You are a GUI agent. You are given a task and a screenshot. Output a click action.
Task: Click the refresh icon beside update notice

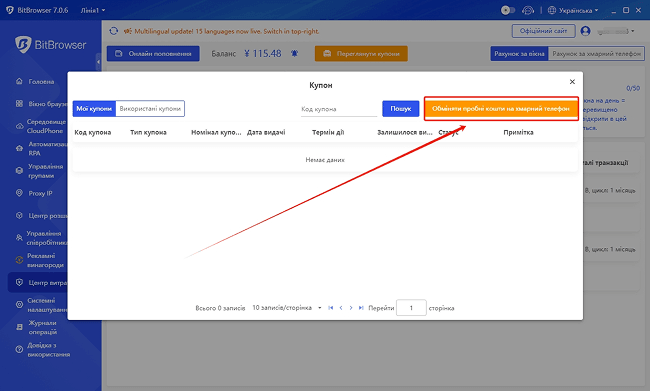click(114, 31)
